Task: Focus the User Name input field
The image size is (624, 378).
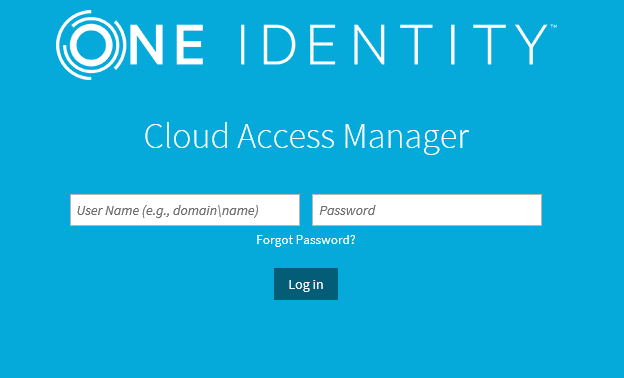Action: click(x=185, y=210)
